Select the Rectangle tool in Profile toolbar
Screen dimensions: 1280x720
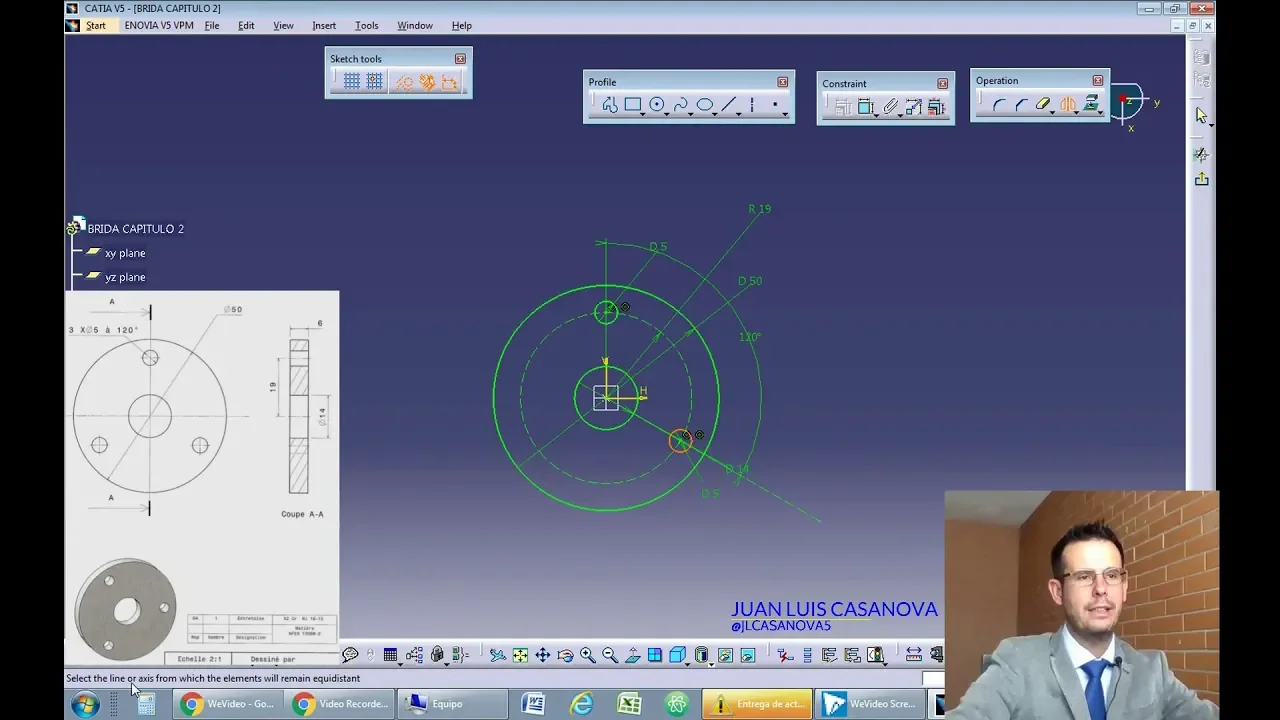tap(632, 105)
